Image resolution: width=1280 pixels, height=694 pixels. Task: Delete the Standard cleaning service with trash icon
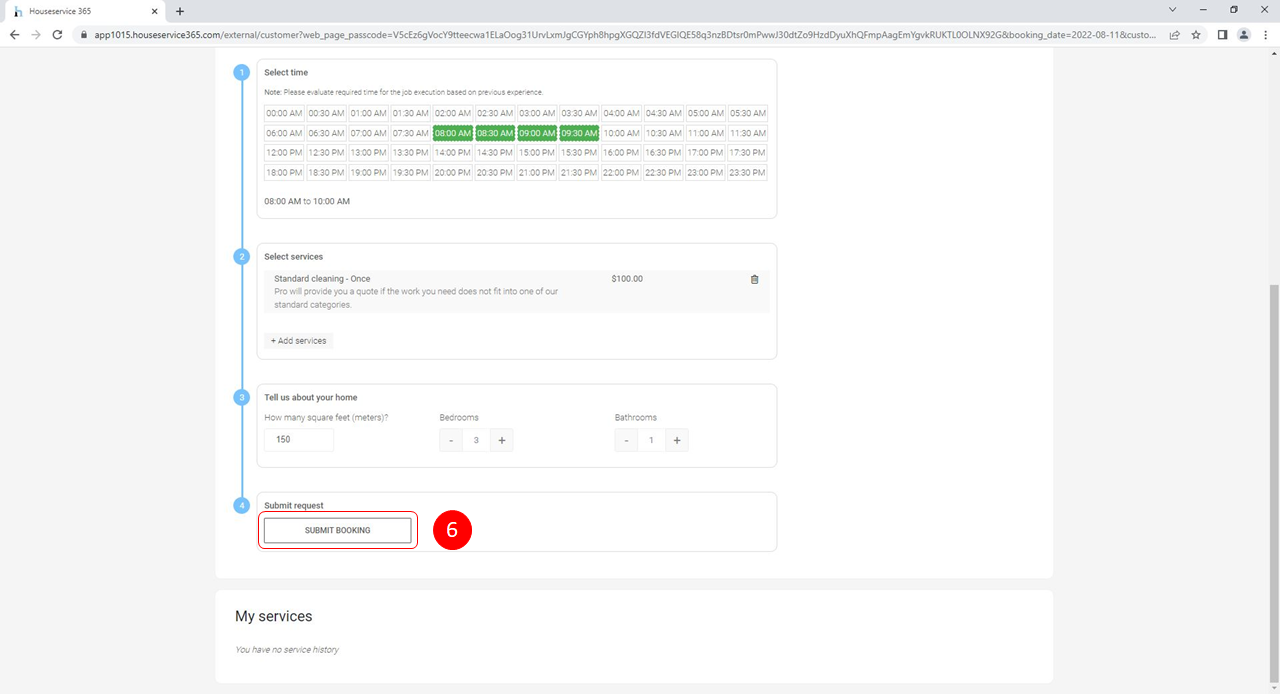pos(754,279)
